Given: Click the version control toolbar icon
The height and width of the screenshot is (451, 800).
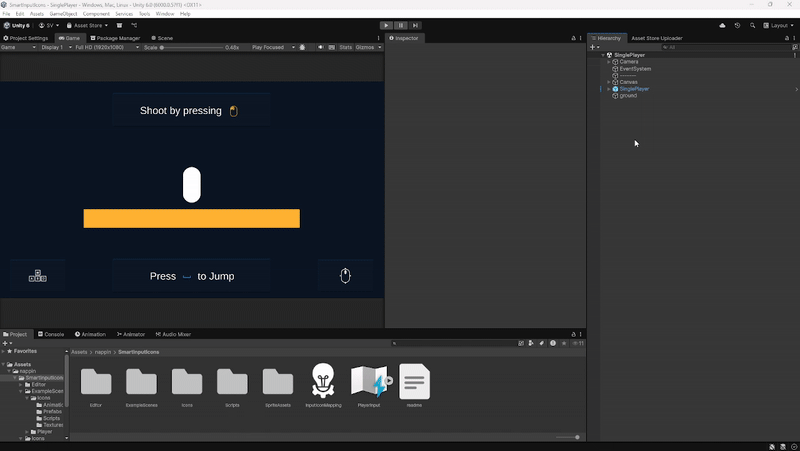Looking at the screenshot, I should [134, 26].
